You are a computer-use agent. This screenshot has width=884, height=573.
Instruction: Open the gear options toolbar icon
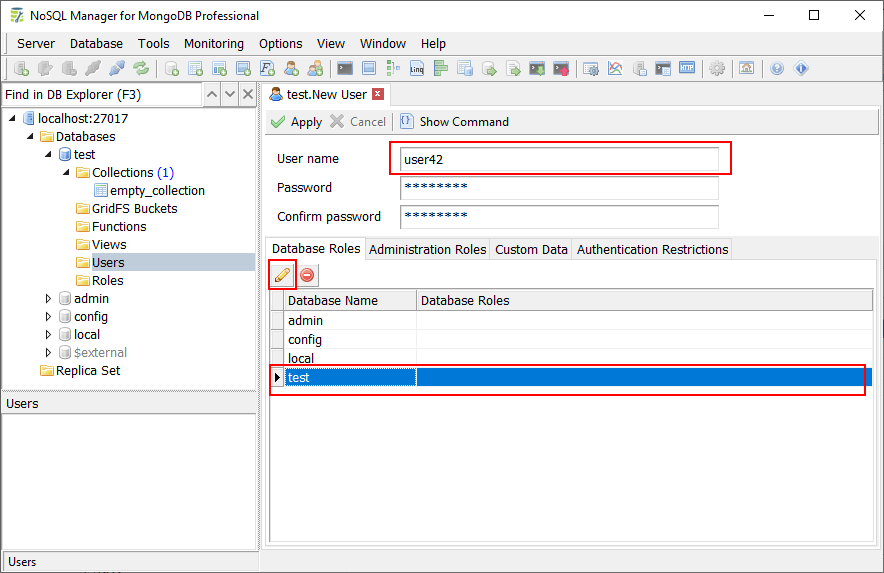pyautogui.click(x=717, y=69)
